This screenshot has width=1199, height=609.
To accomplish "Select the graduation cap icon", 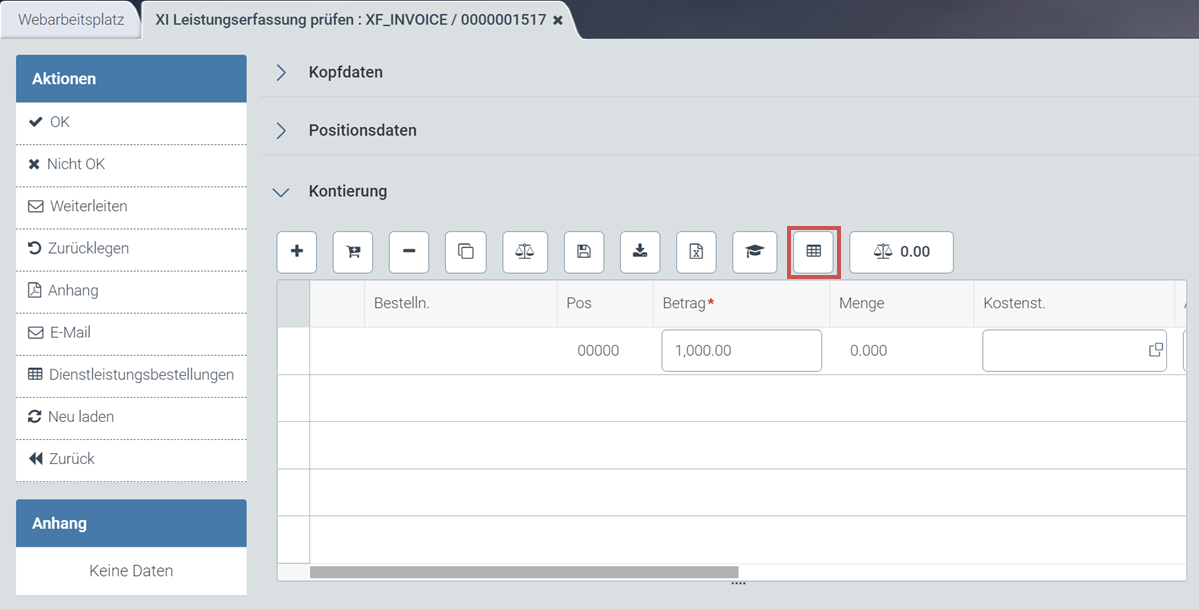I will pyautogui.click(x=754, y=252).
